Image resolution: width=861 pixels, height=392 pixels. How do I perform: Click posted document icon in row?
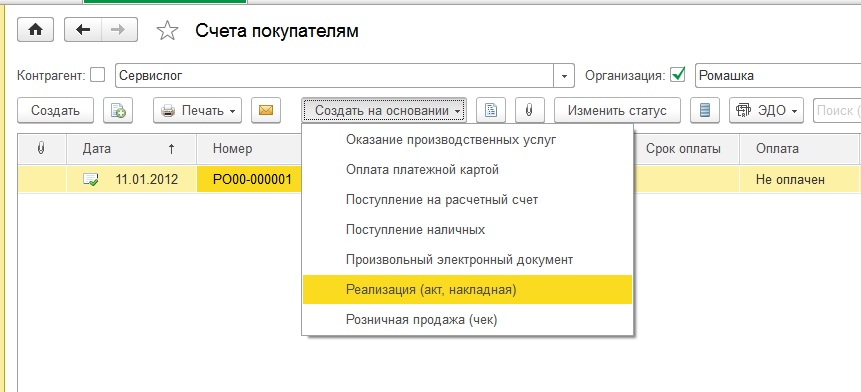(91, 180)
